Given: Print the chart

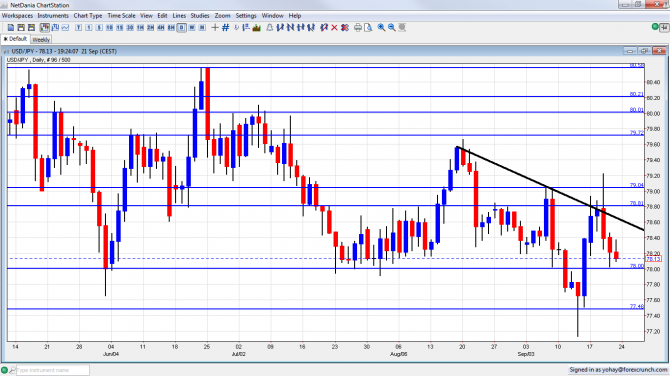Looking at the screenshot, I should pyautogui.click(x=358, y=28).
